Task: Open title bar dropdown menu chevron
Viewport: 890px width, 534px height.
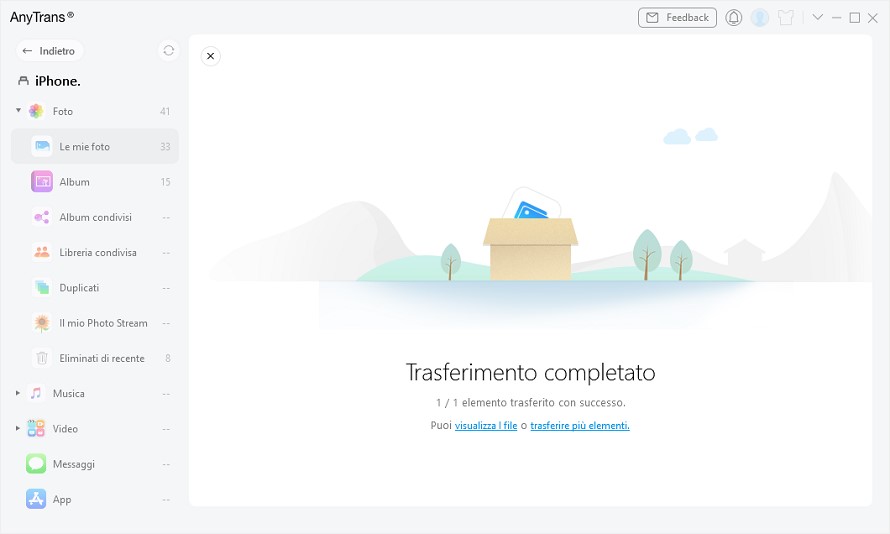Action: pyautogui.click(x=817, y=18)
